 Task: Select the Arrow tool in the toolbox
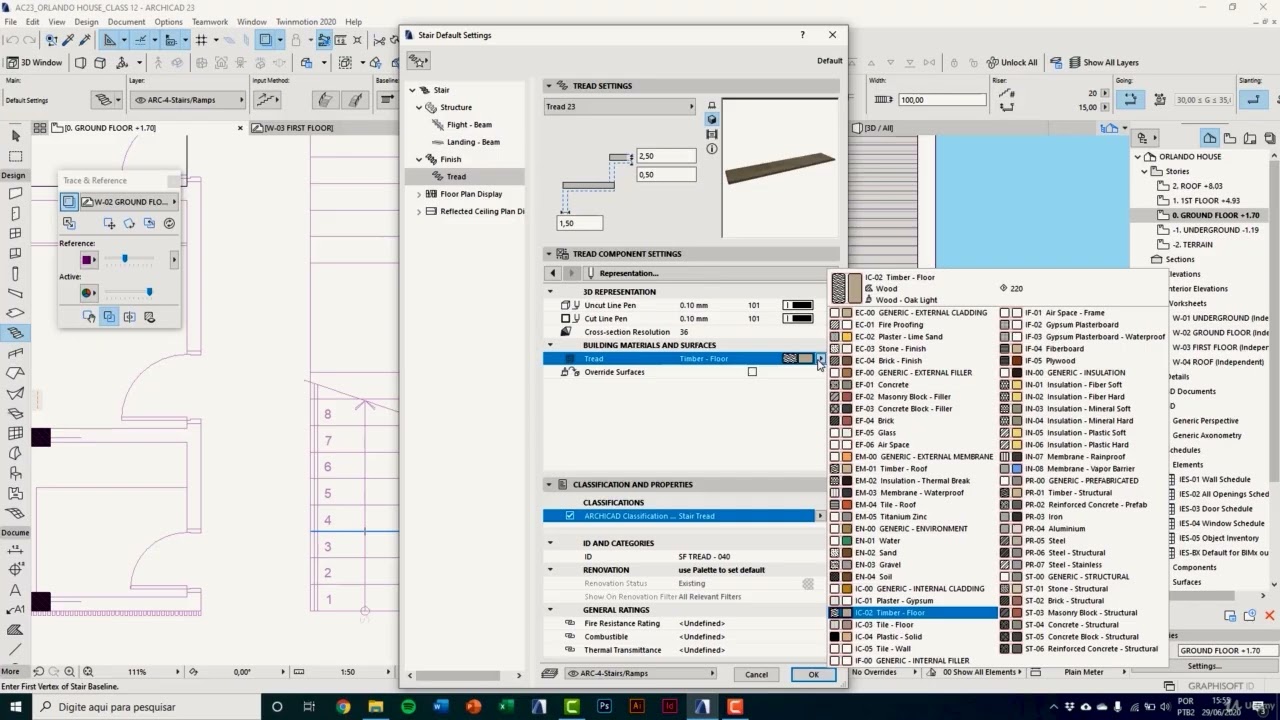coord(15,136)
